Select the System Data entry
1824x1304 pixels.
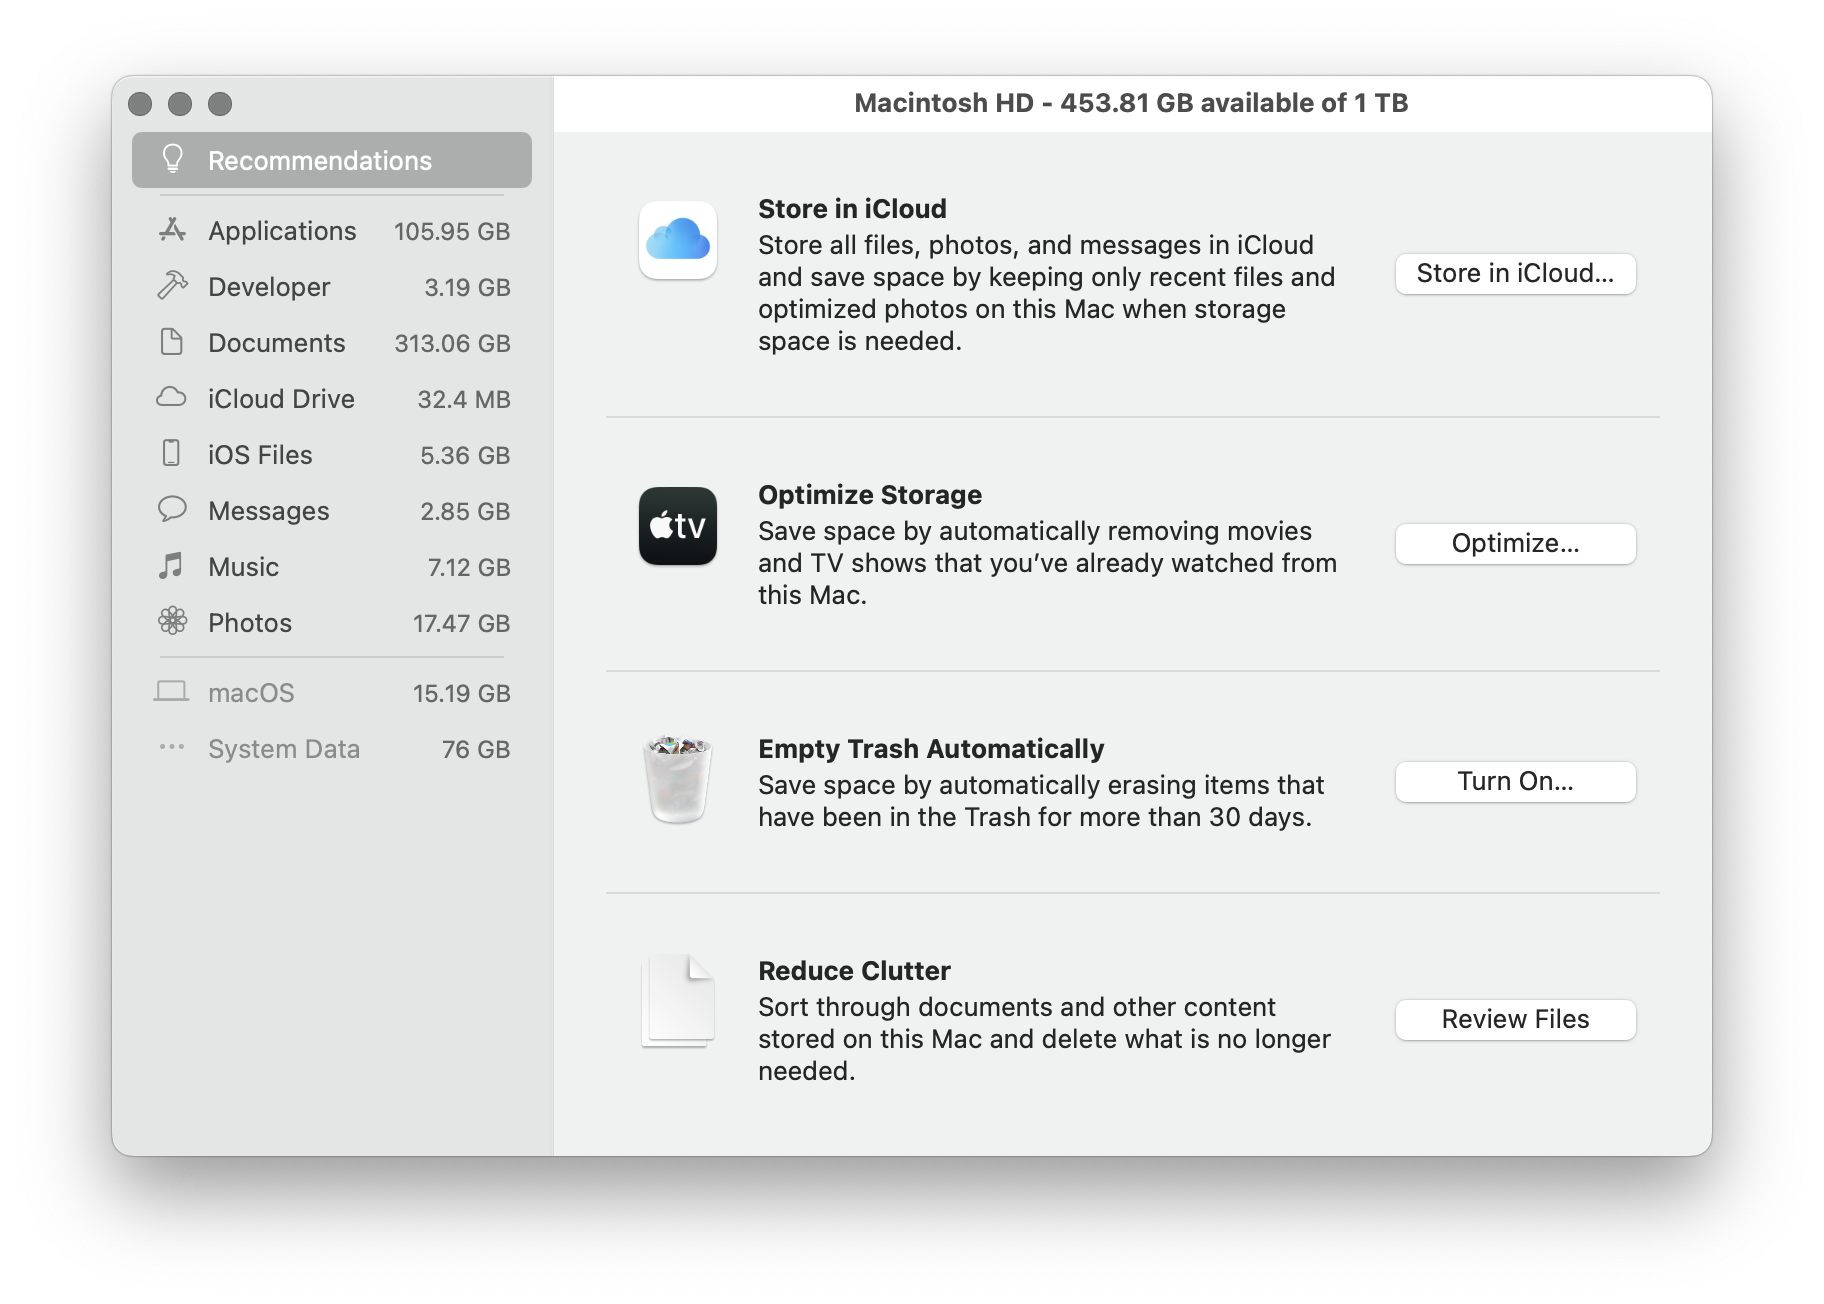click(332, 749)
